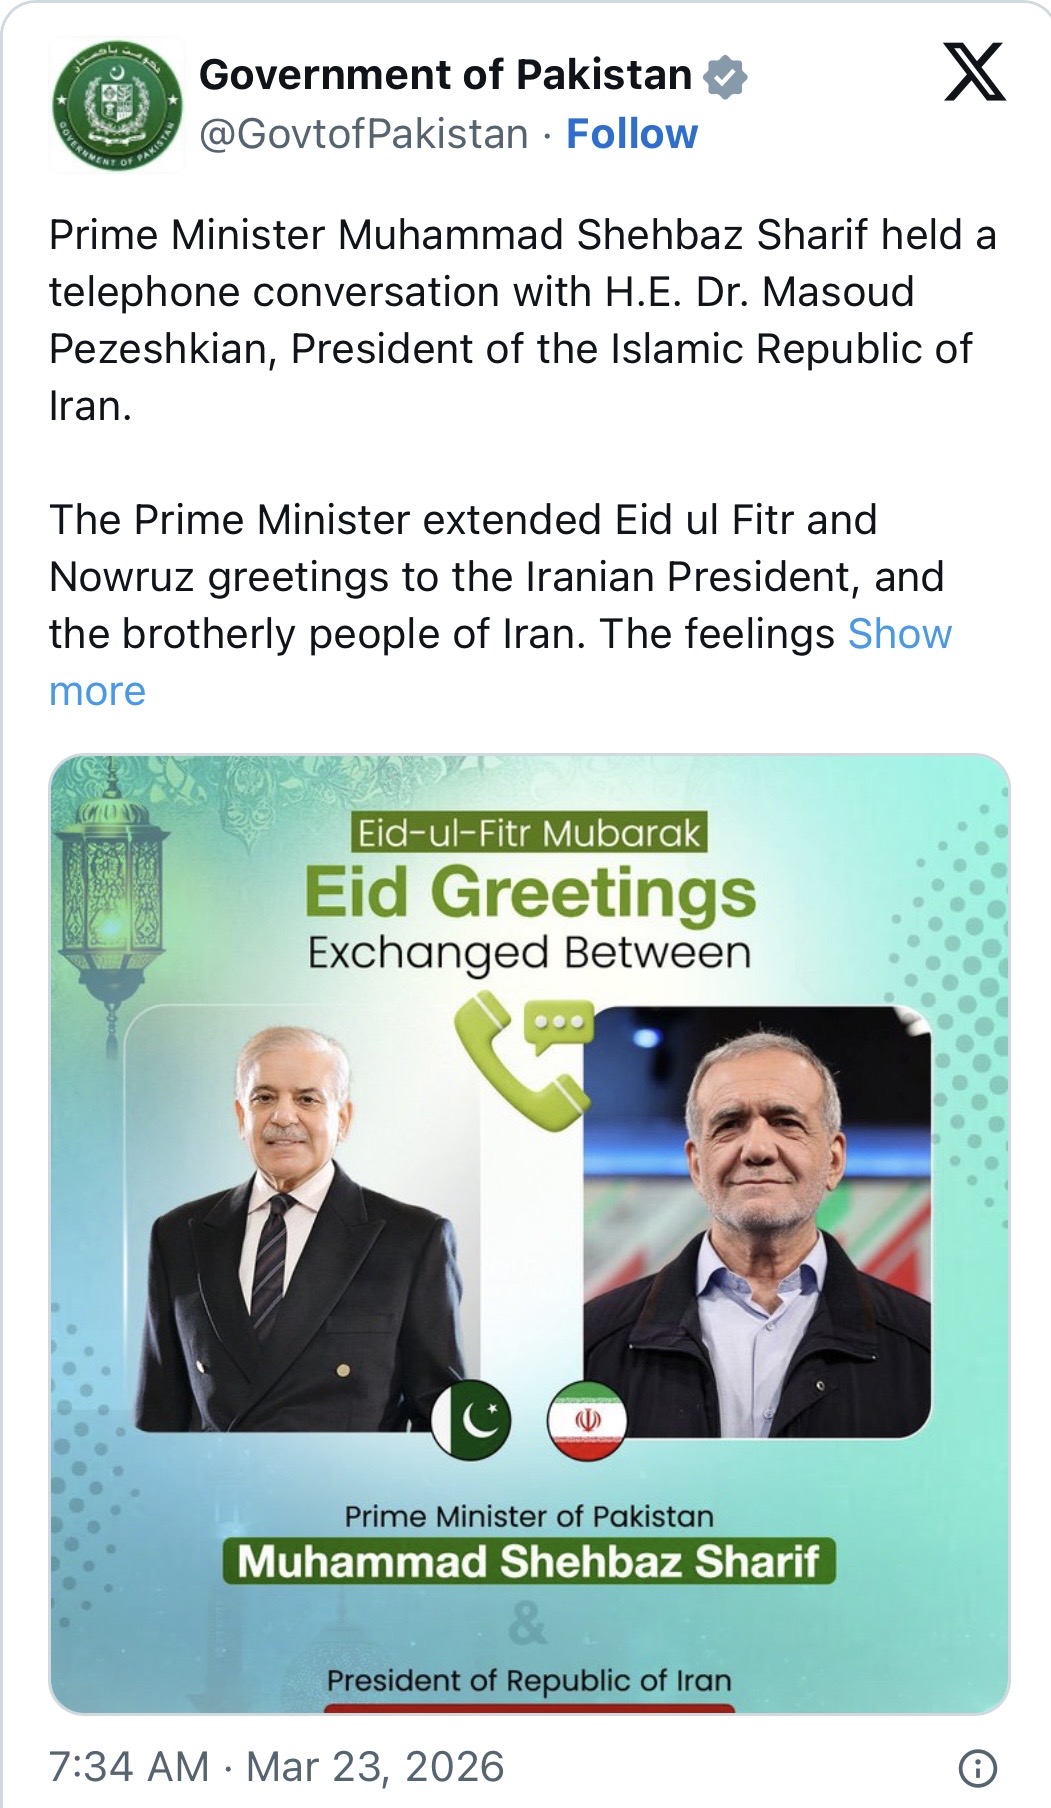Click the info icon beside the timestamp
Viewport: 1051px width, 1808px height.
coord(976,1768)
